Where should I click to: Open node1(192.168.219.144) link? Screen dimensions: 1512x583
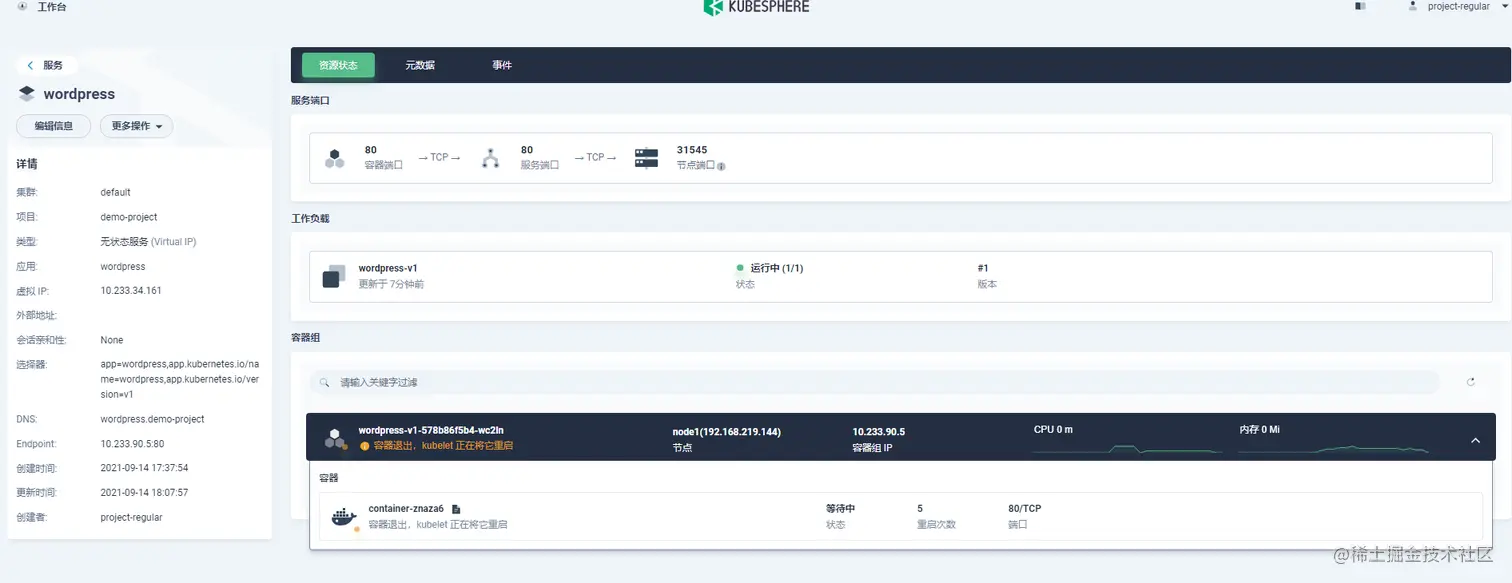click(727, 432)
